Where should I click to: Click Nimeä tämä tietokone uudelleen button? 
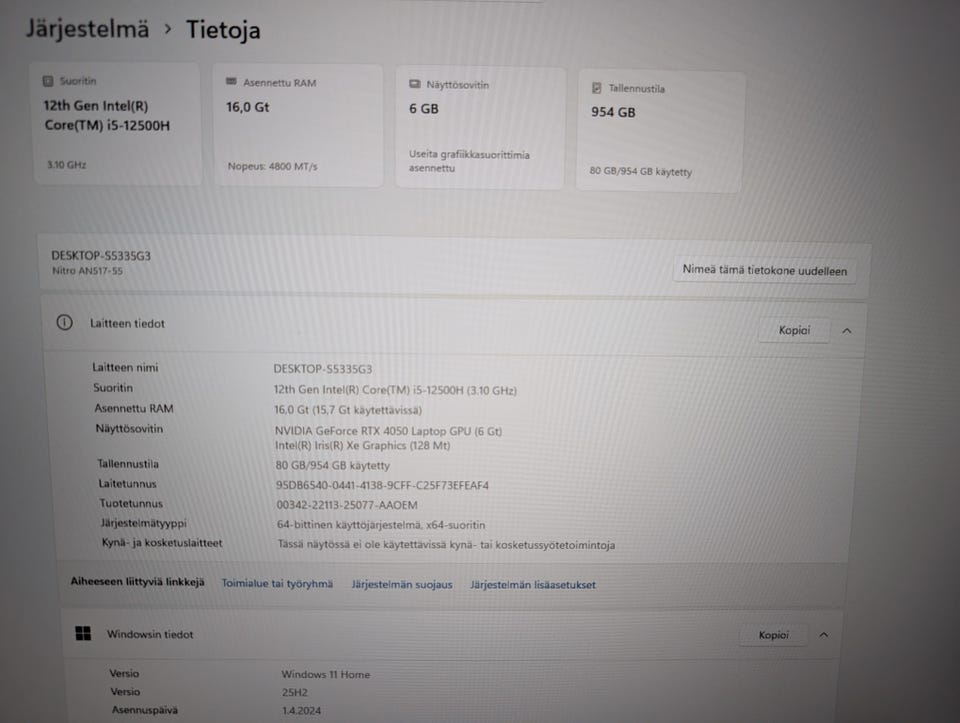[765, 270]
